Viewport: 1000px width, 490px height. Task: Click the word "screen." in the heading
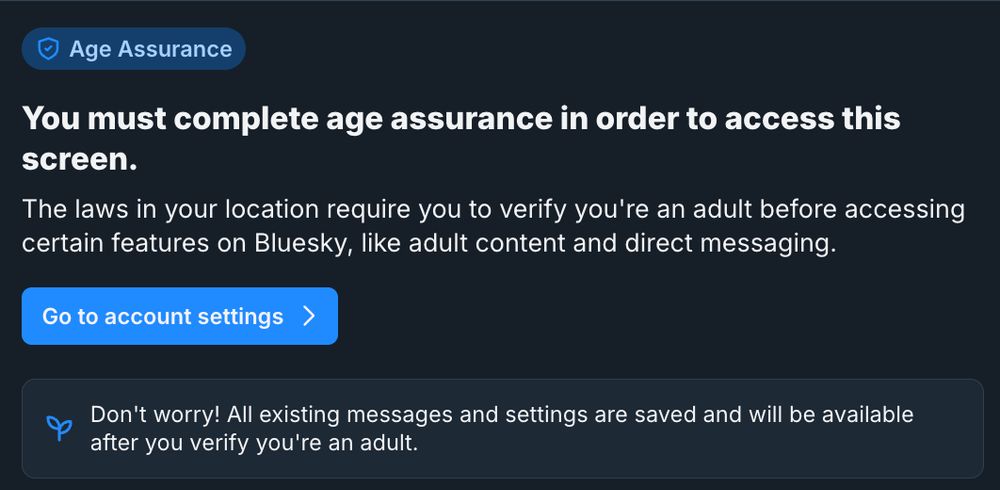80,160
